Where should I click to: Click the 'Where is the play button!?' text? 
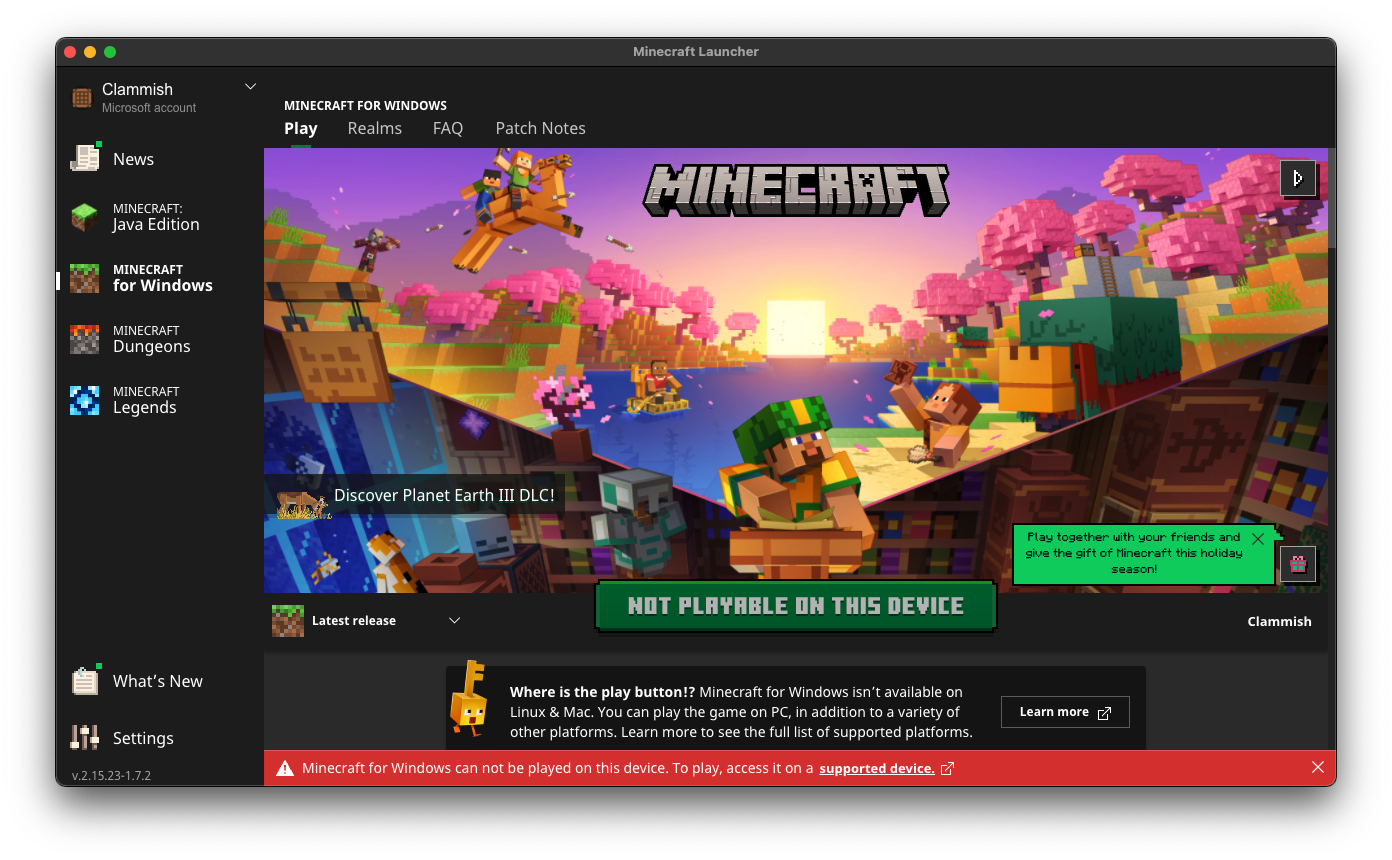[603, 692]
